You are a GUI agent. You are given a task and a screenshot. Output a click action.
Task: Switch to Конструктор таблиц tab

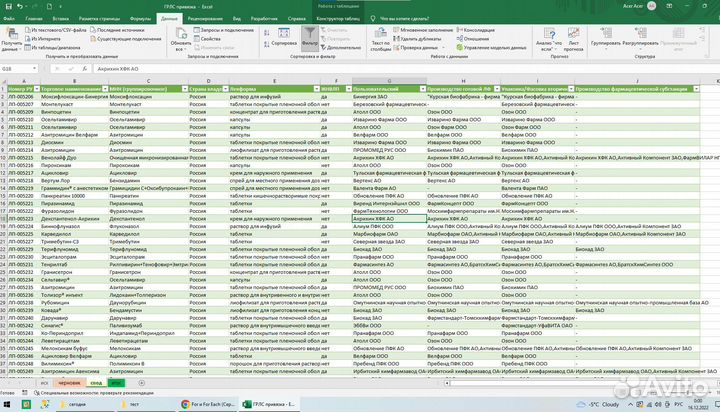pos(338,18)
